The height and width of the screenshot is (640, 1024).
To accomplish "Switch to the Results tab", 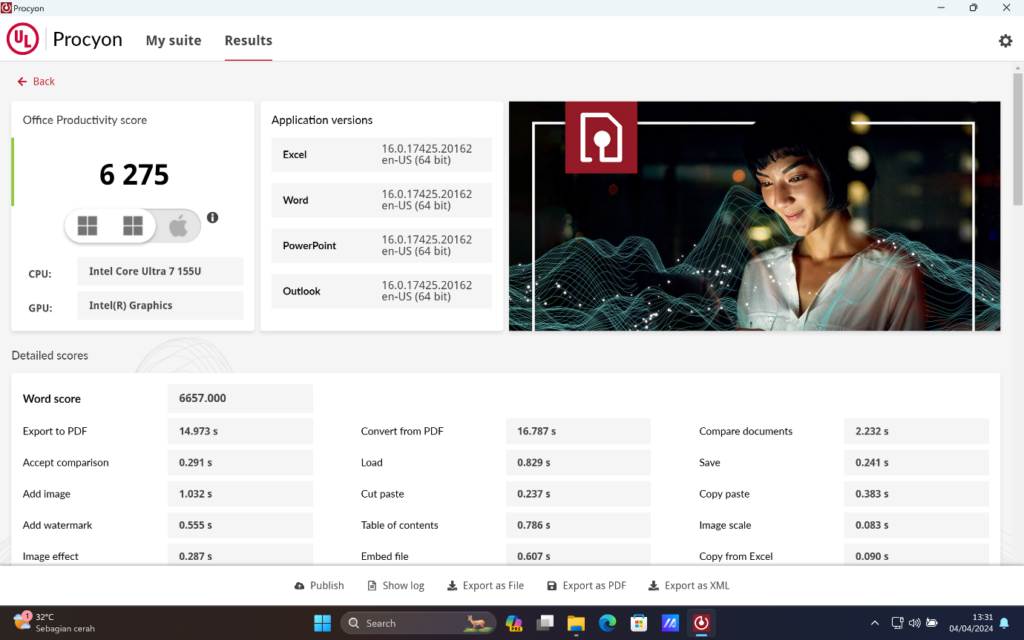I will tap(247, 40).
